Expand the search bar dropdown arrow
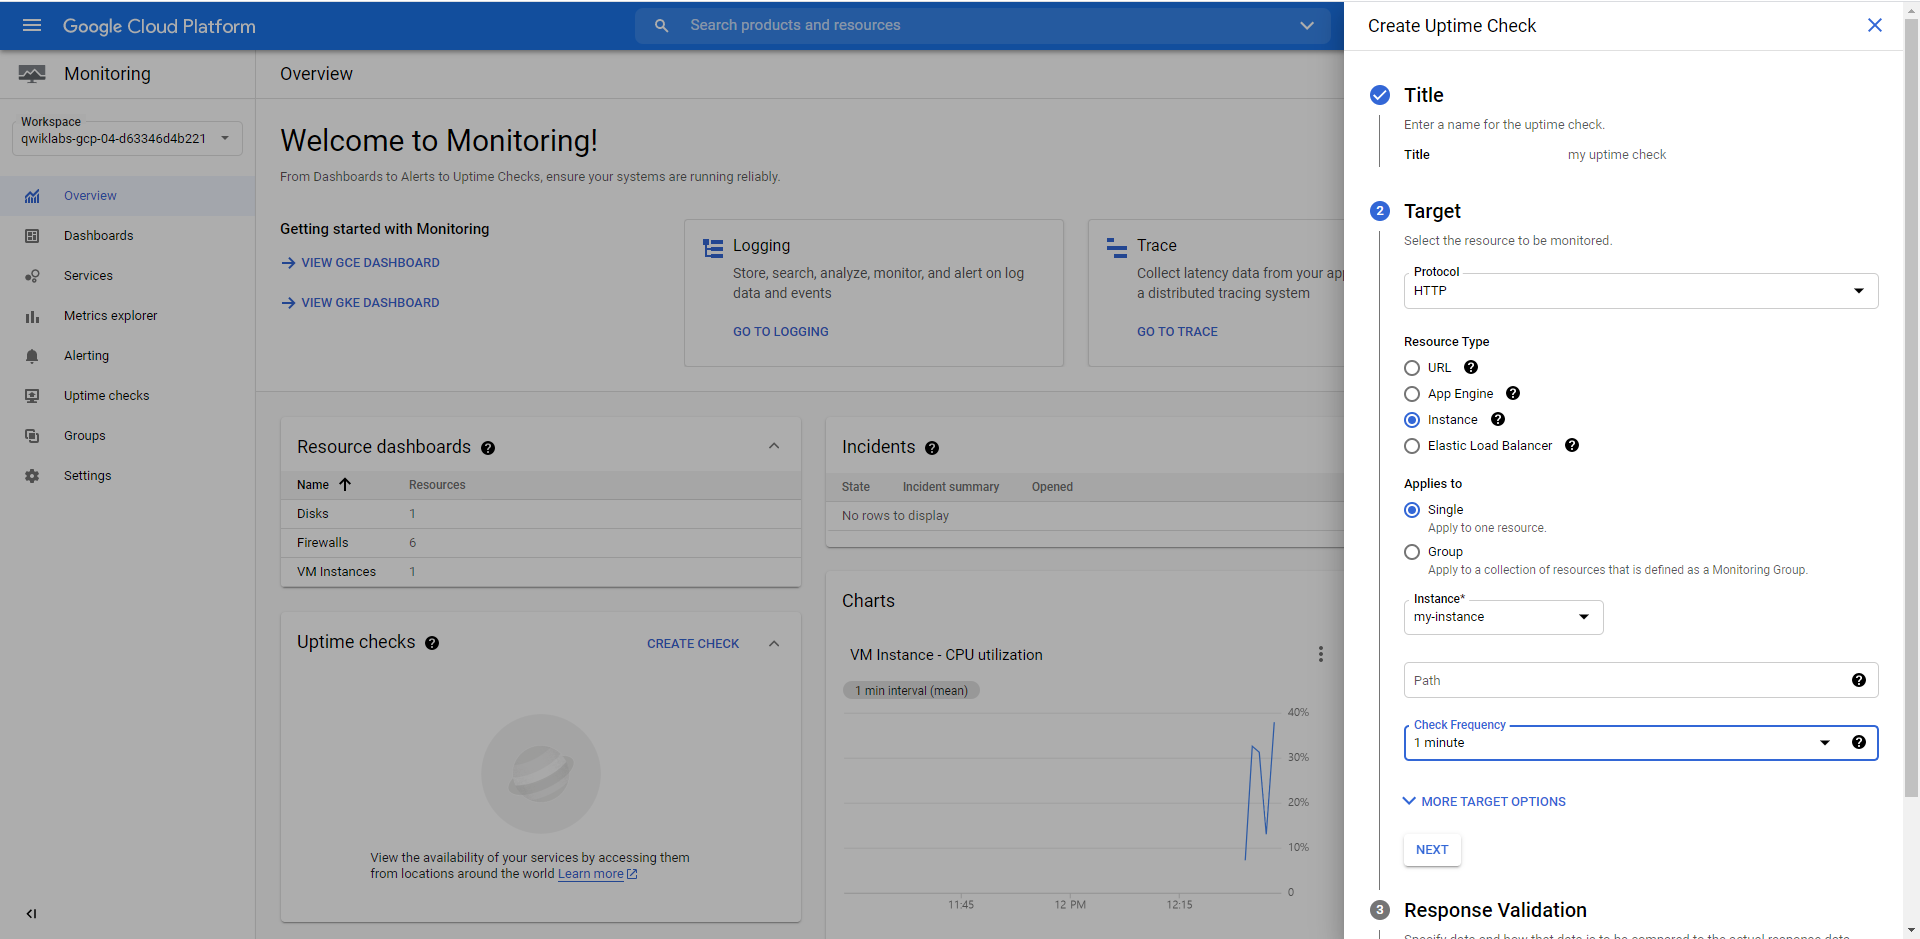1920x939 pixels. [x=1307, y=26]
